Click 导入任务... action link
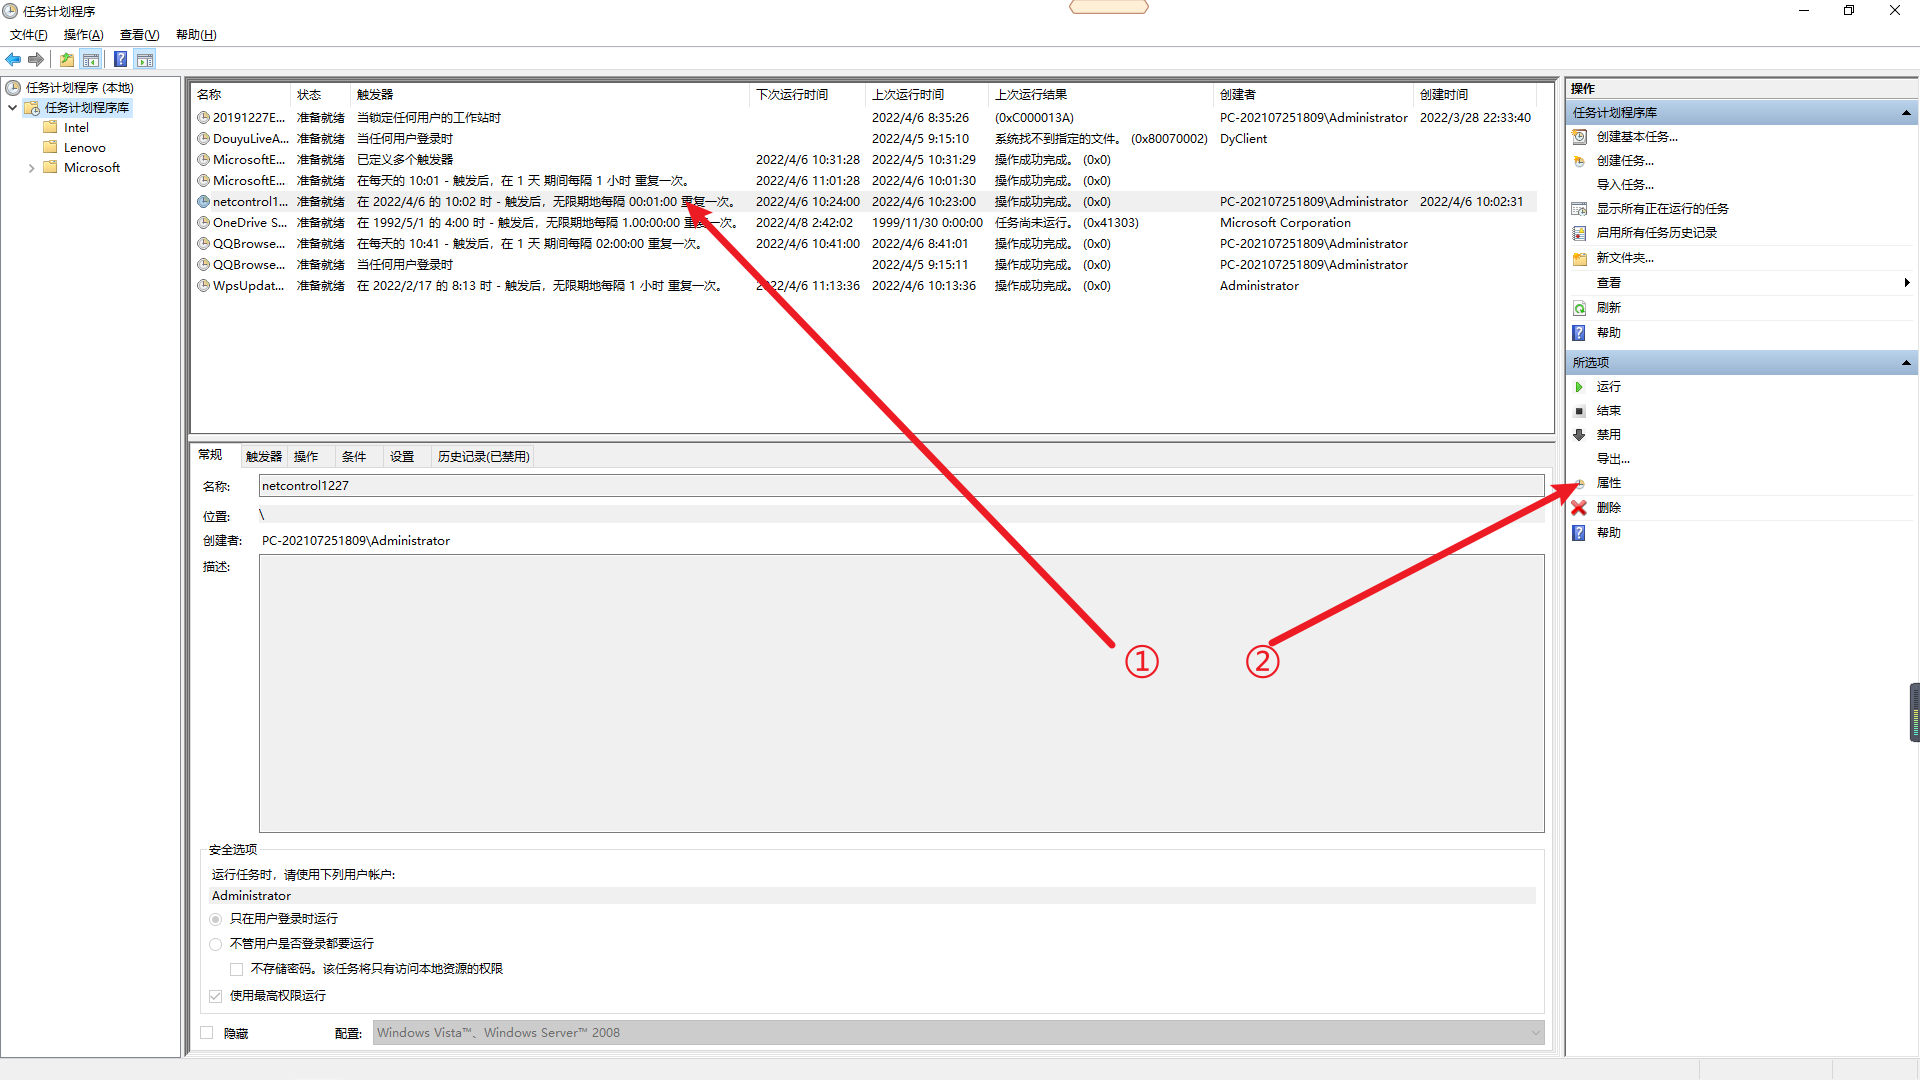 point(1625,185)
